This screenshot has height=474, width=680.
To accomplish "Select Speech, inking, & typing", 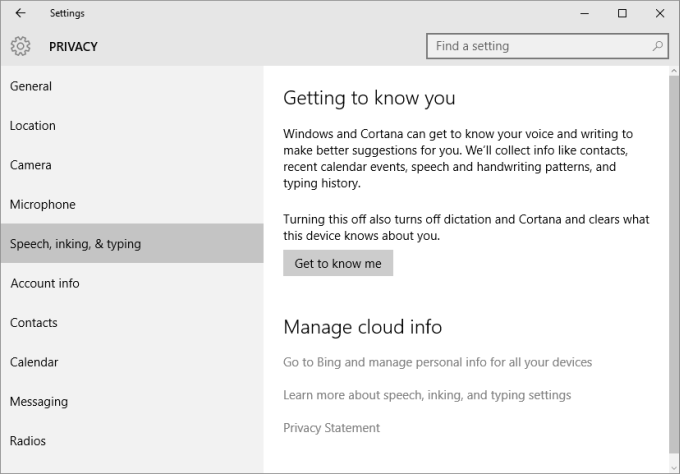I will pos(75,244).
